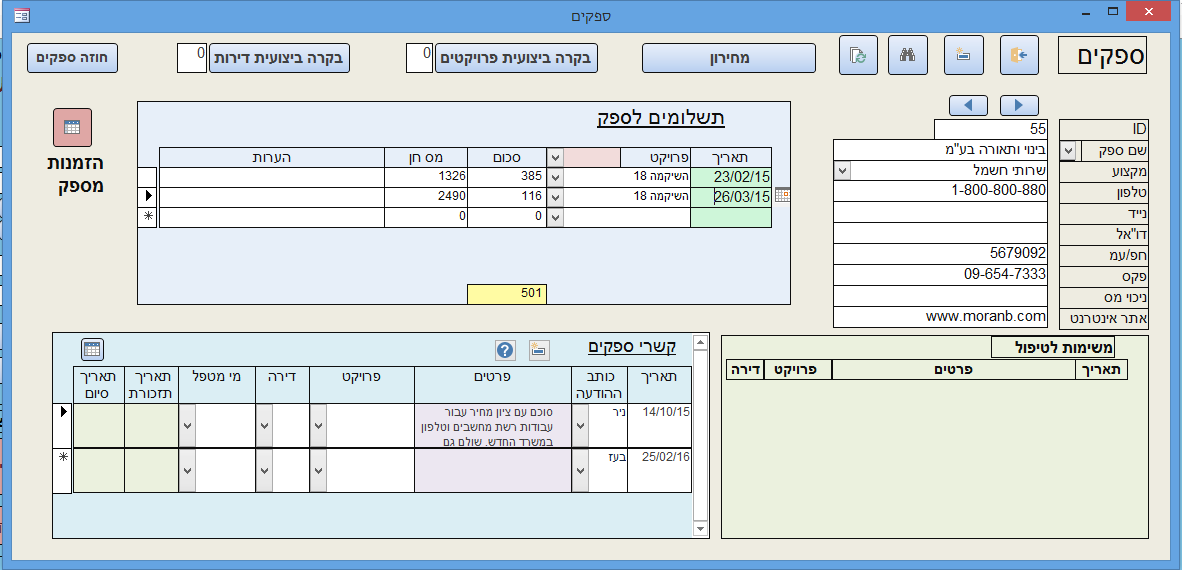Select the new contact row asterisk selector
1182x570 pixels.
(x=63, y=471)
